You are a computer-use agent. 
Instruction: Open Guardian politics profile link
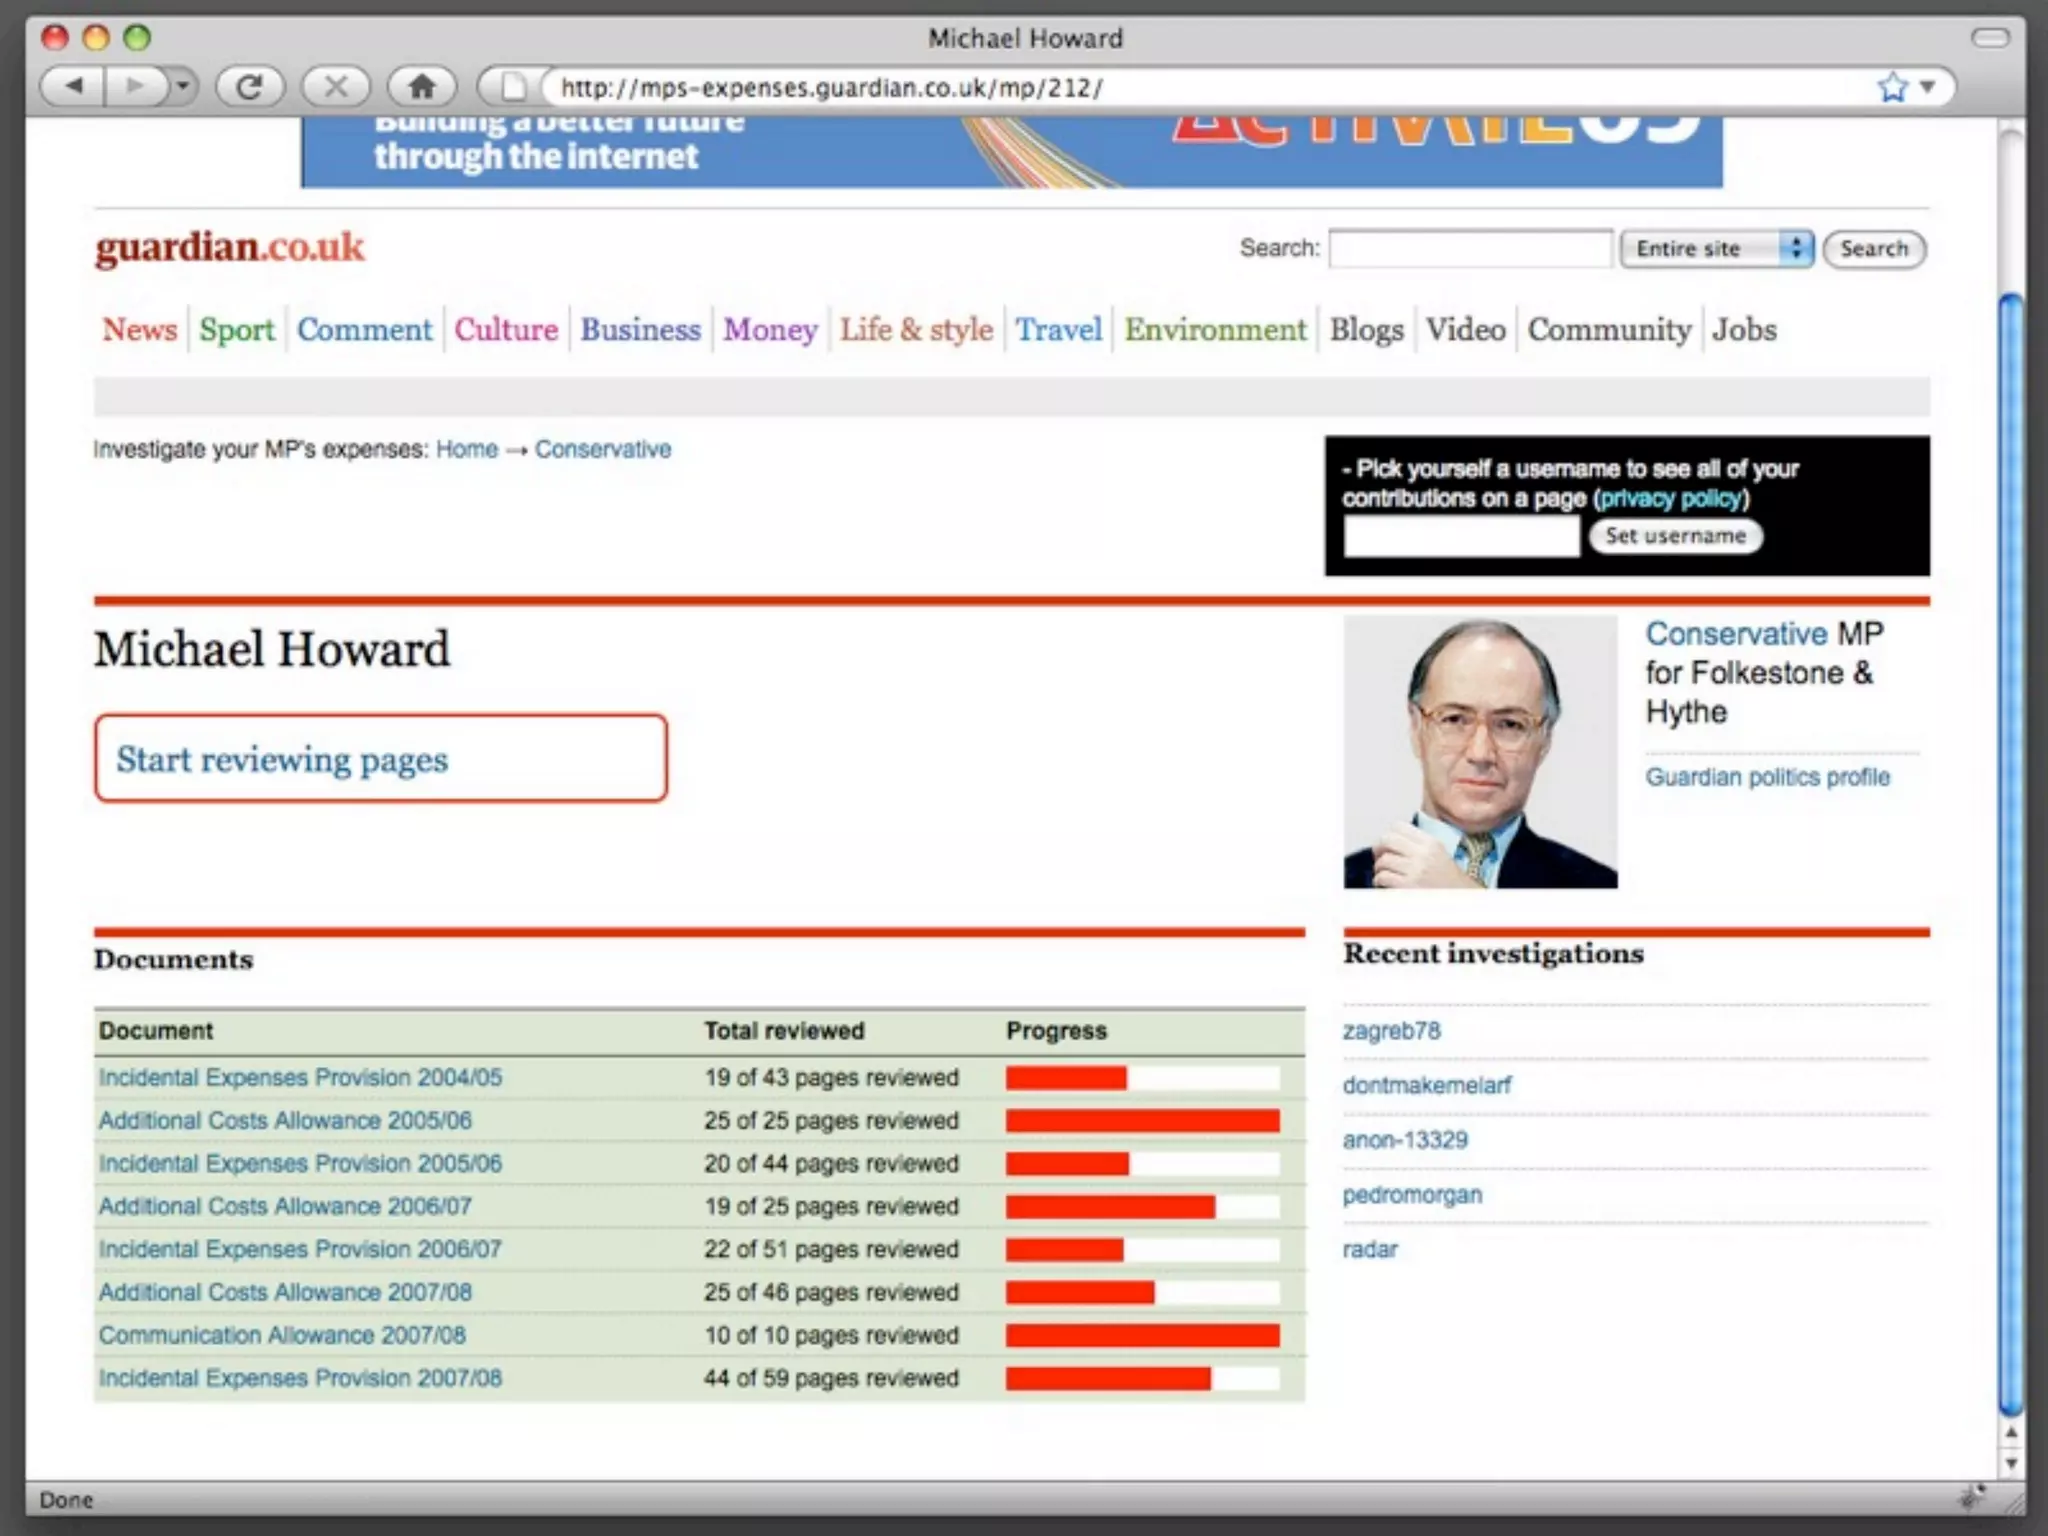(x=1767, y=777)
